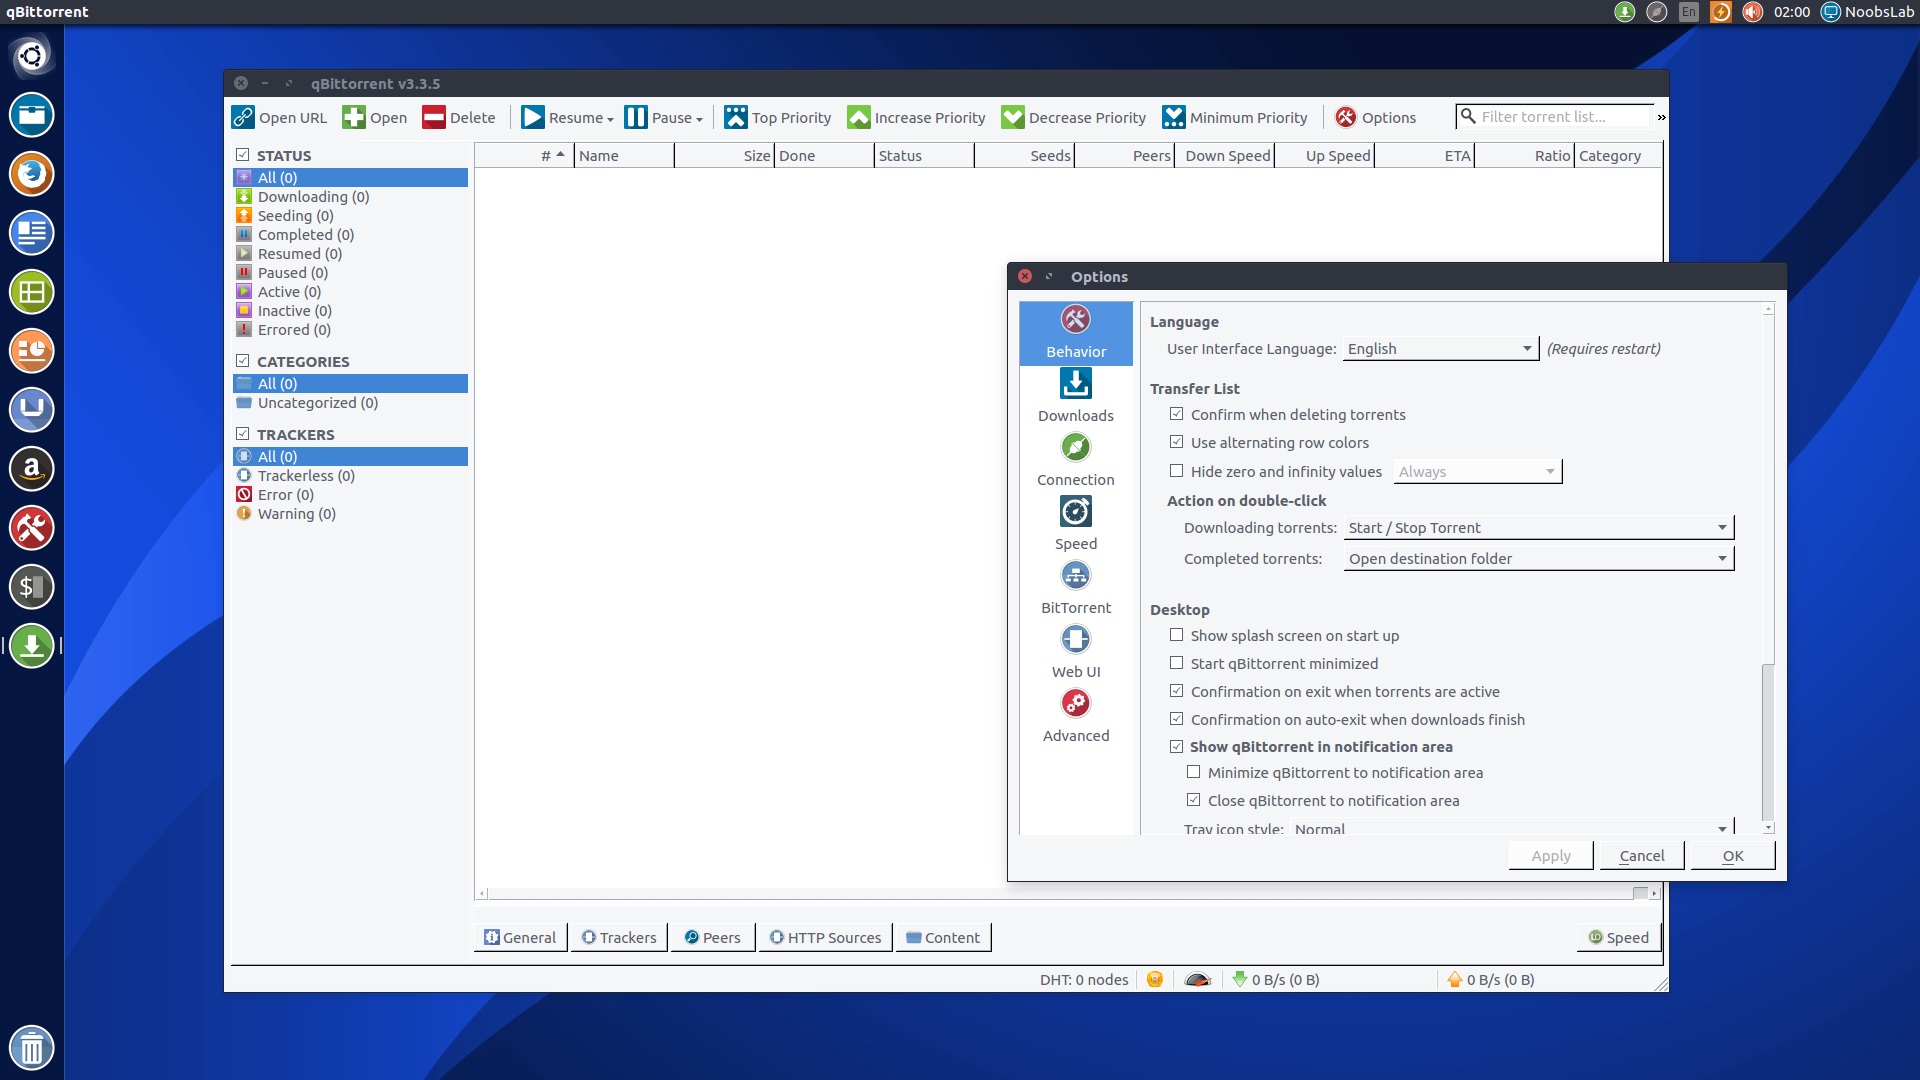Switch to the HTTP Sources tab
This screenshot has height=1080, width=1920.
click(825, 938)
